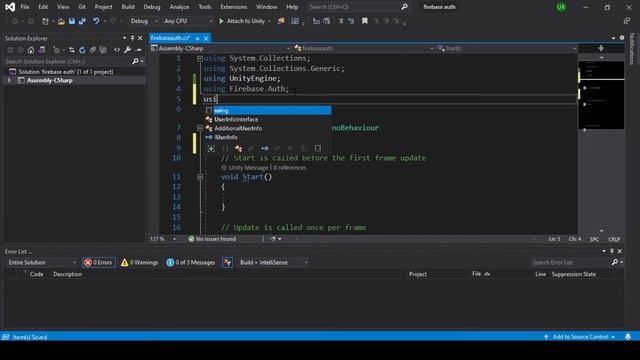Image resolution: width=640 pixels, height=360 pixels.
Task: Click the Solution Explorer Properties wrench icon
Action: [x=127, y=50]
